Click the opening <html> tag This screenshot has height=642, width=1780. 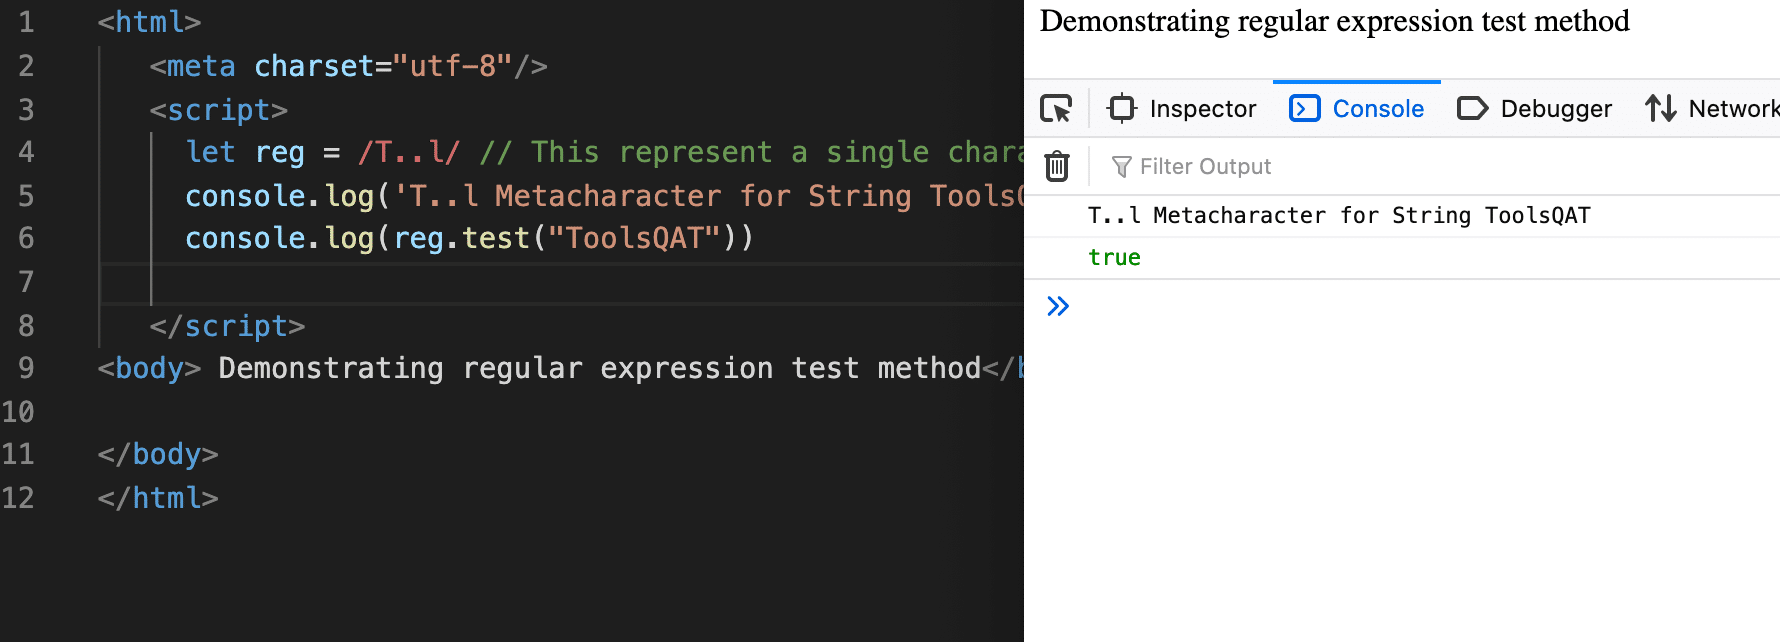[x=149, y=22]
